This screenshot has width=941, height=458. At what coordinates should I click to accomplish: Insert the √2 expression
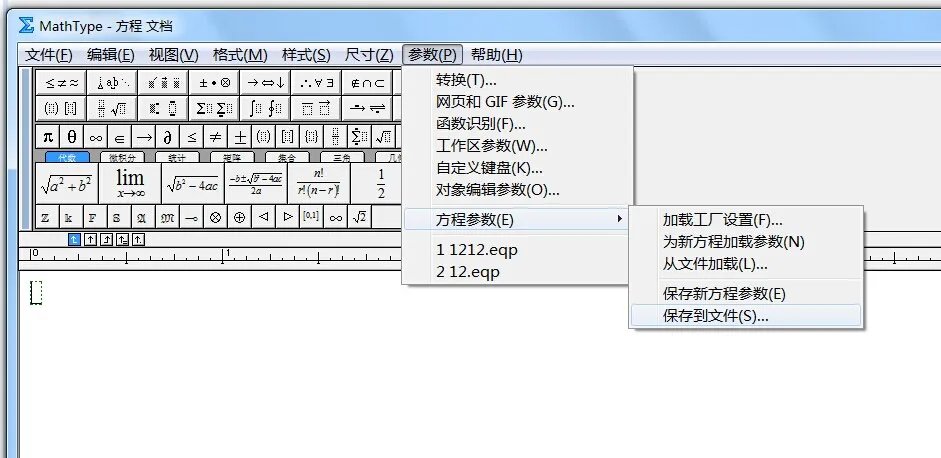(359, 217)
